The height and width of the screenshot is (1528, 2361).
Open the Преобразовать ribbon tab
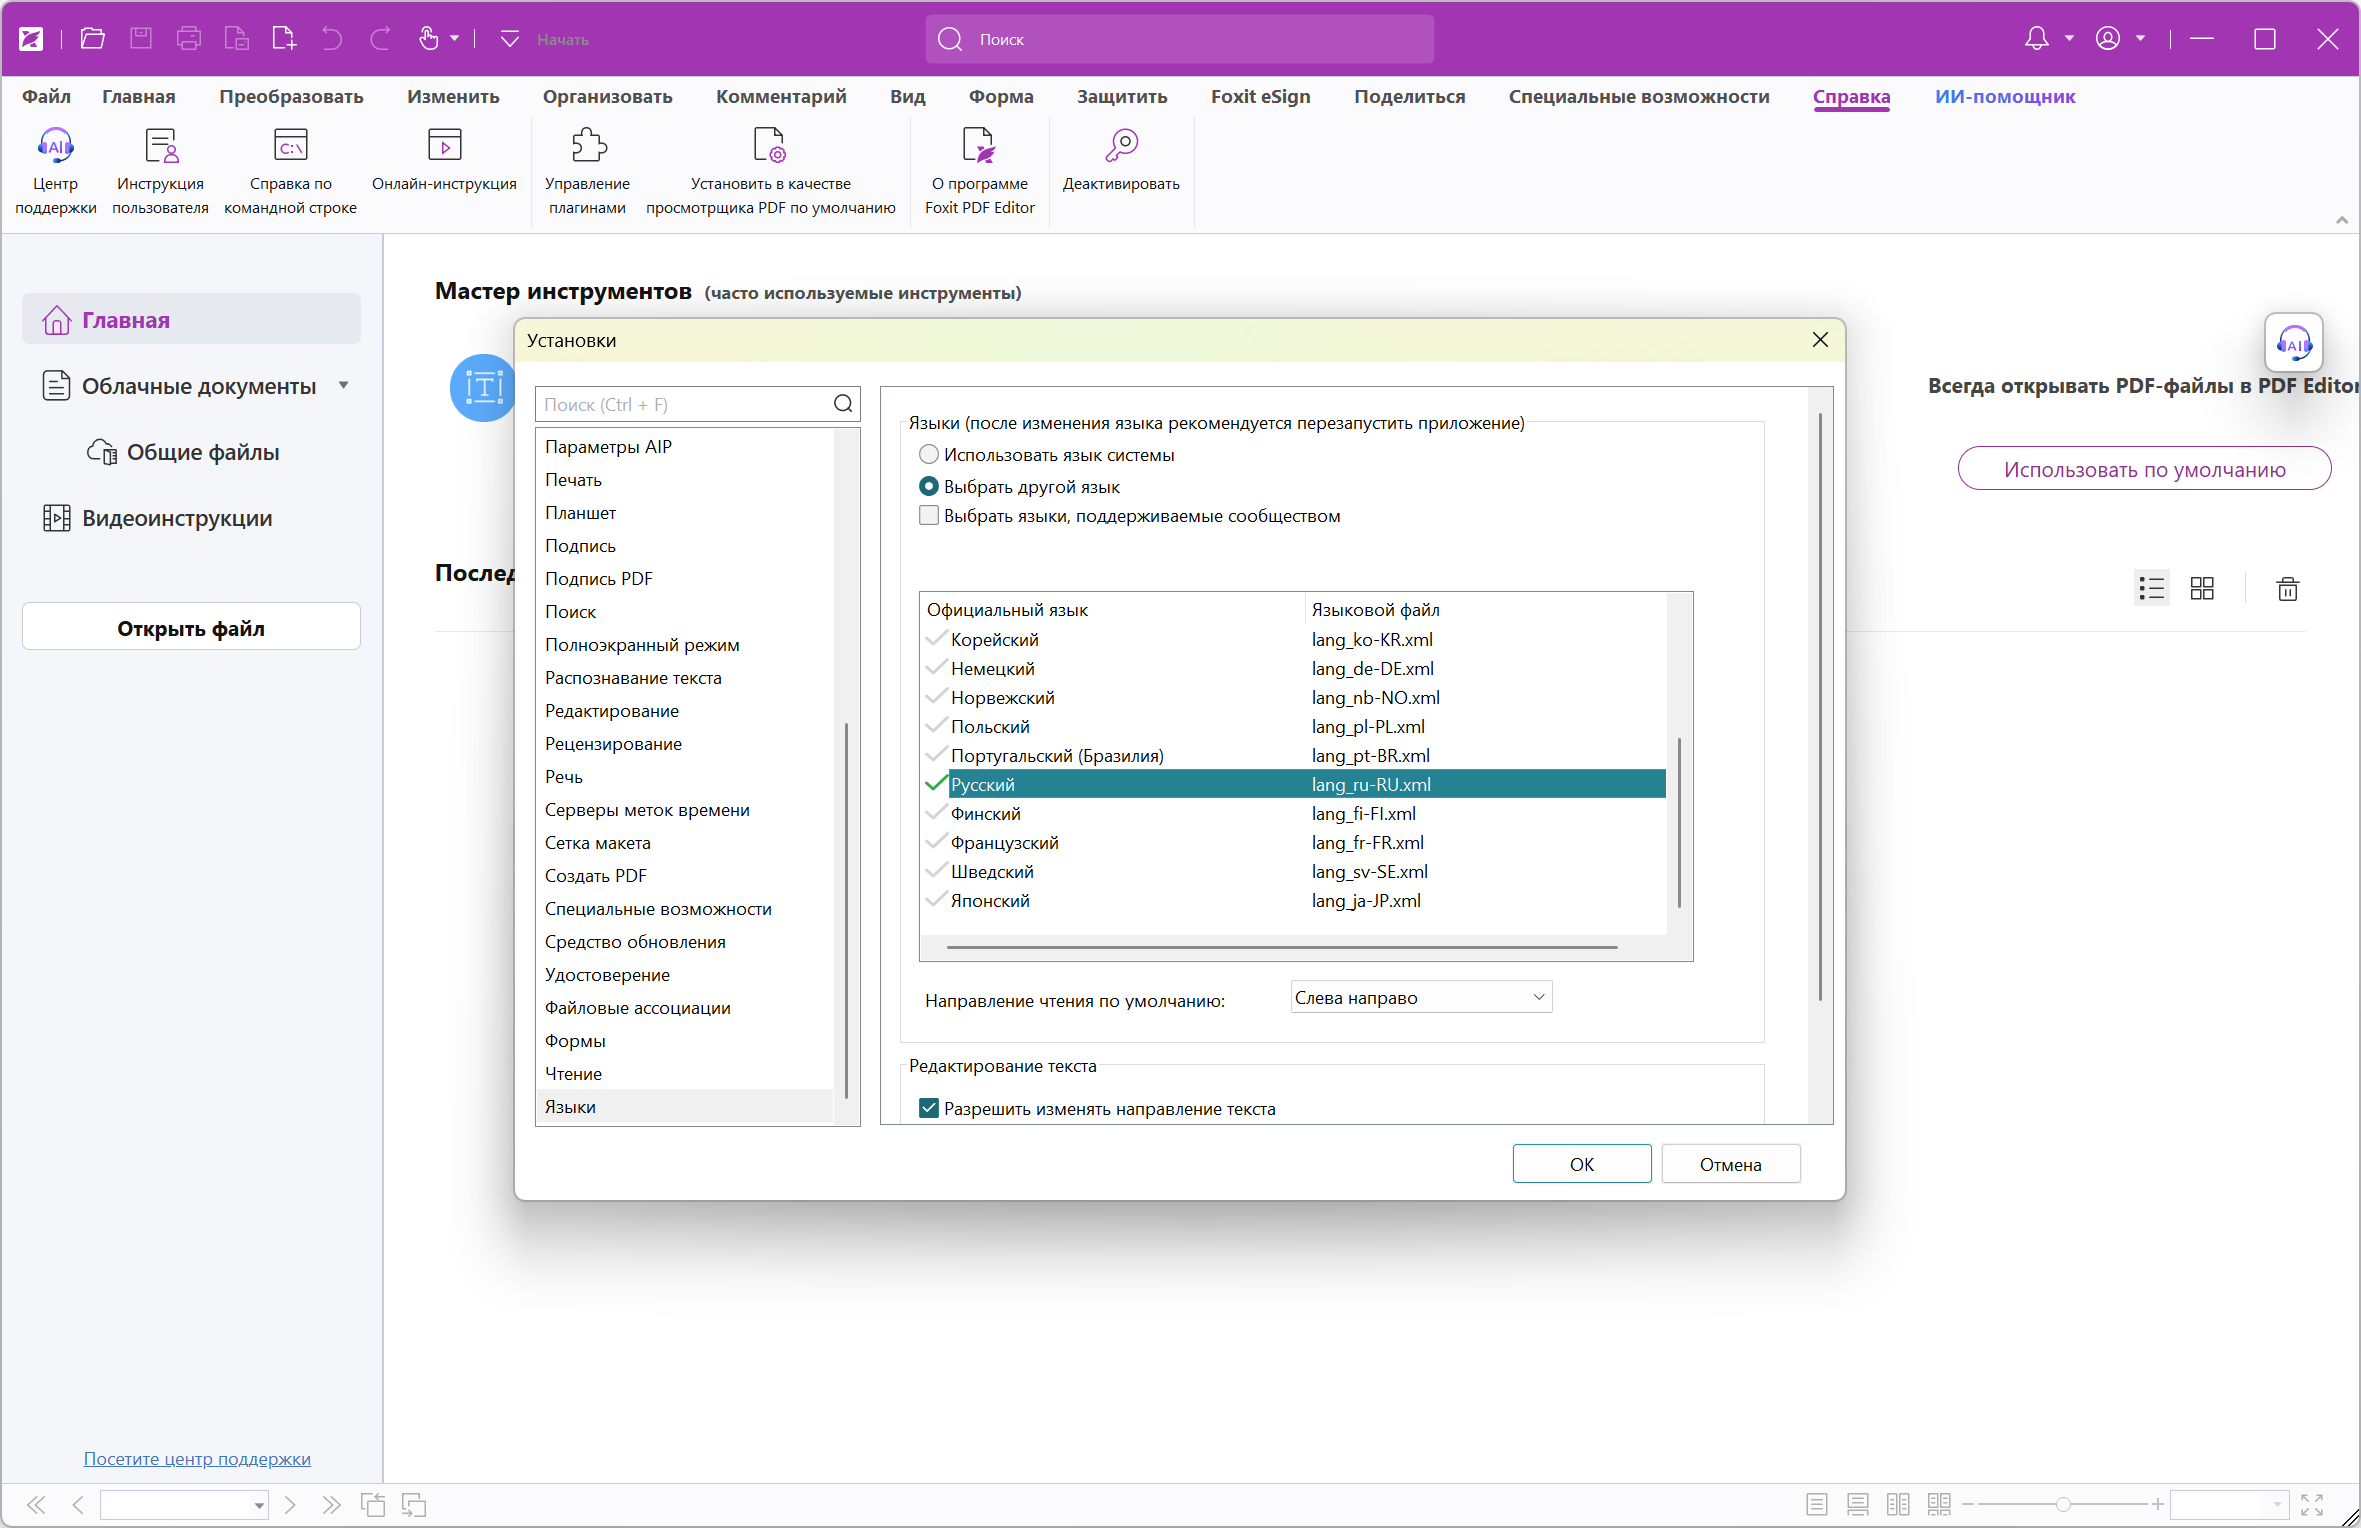point(291,97)
